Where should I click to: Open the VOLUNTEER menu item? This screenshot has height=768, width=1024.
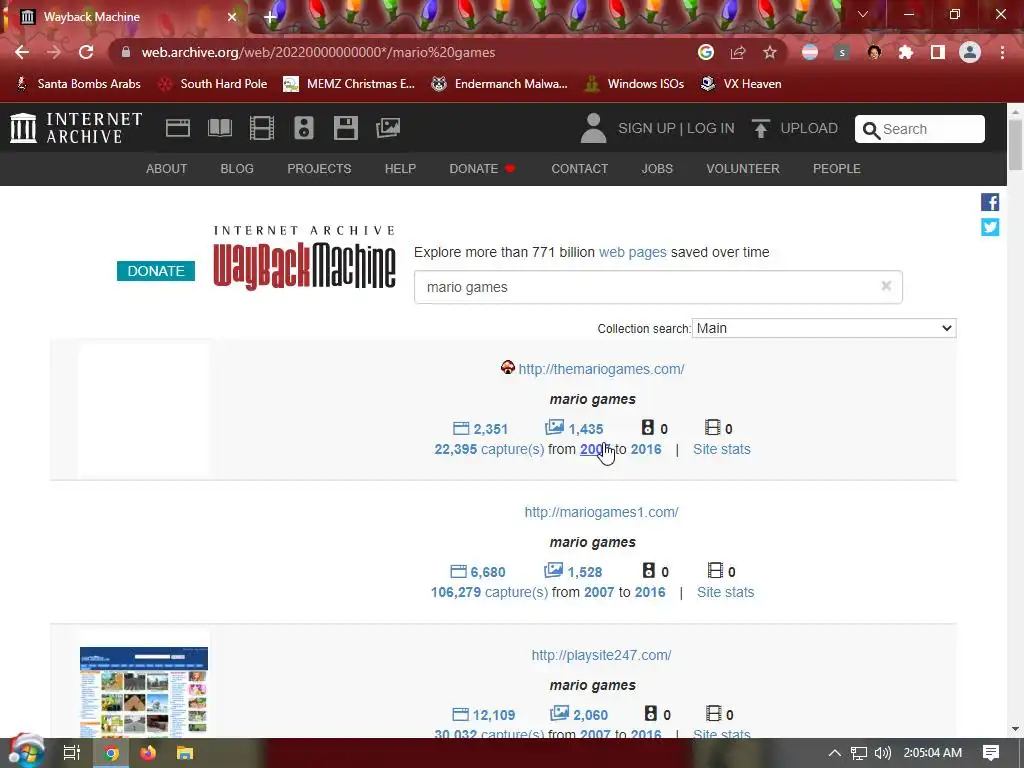[743, 168]
